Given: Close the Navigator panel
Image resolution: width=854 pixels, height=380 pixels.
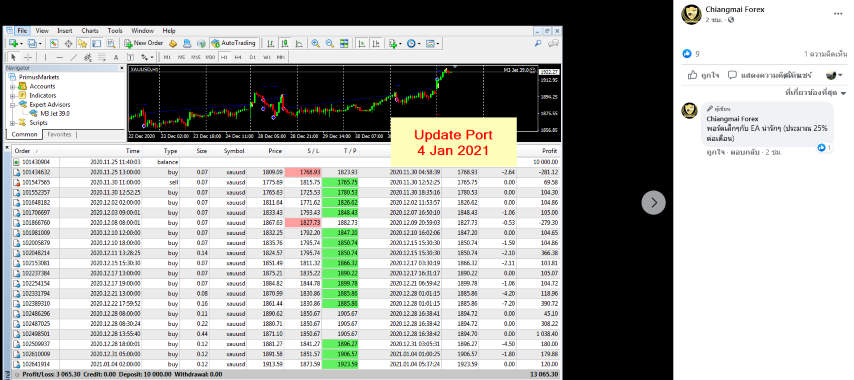Looking at the screenshot, I should click(x=122, y=68).
